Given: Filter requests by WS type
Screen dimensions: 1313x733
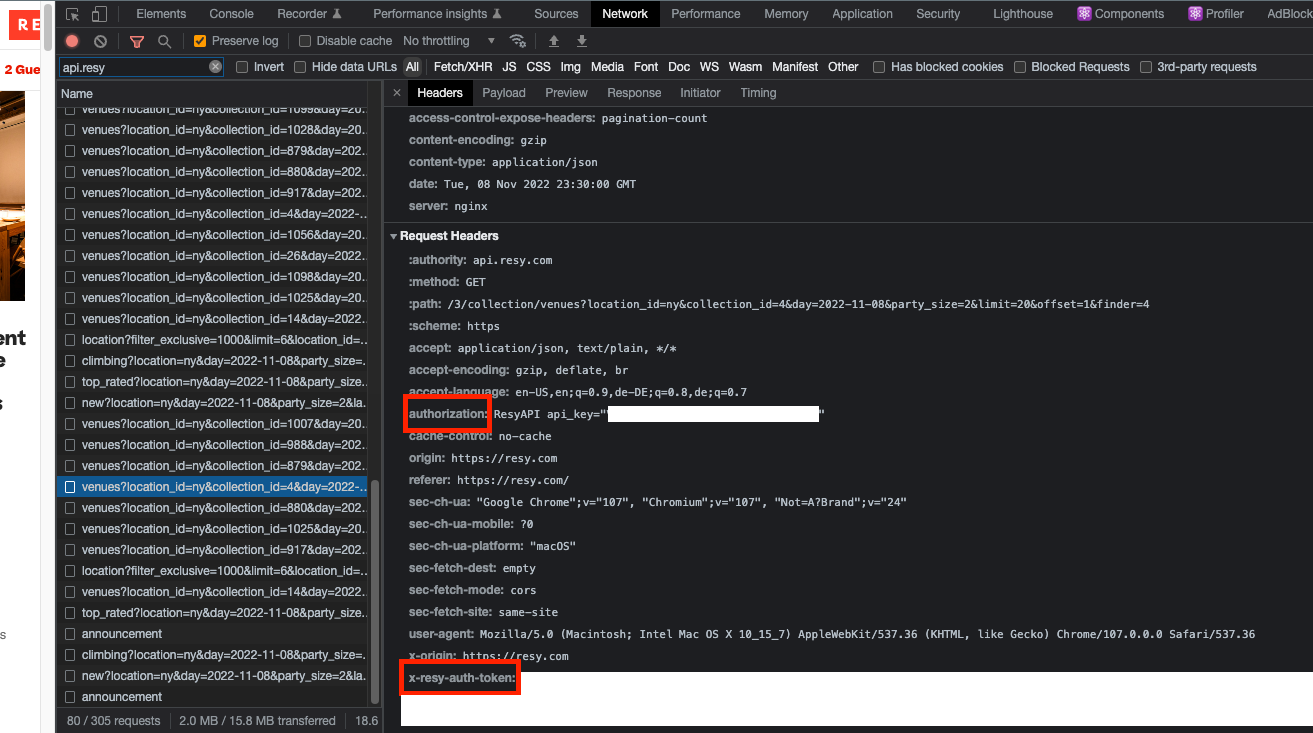Looking at the screenshot, I should (x=709, y=67).
